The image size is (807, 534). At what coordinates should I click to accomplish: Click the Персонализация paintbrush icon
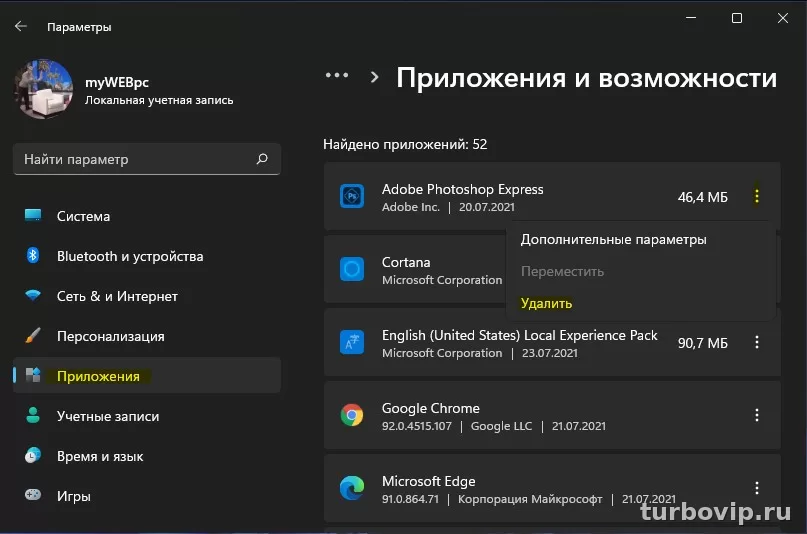click(x=33, y=335)
